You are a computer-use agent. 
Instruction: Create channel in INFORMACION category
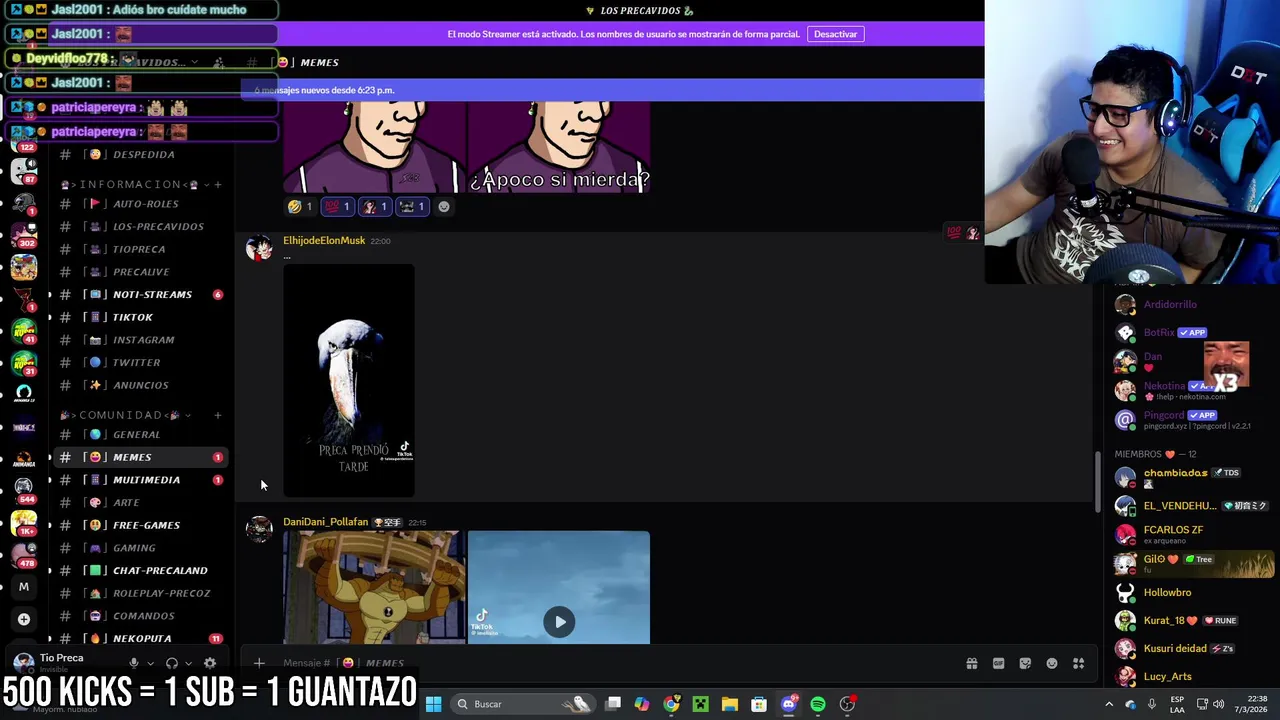pyautogui.click(x=218, y=184)
